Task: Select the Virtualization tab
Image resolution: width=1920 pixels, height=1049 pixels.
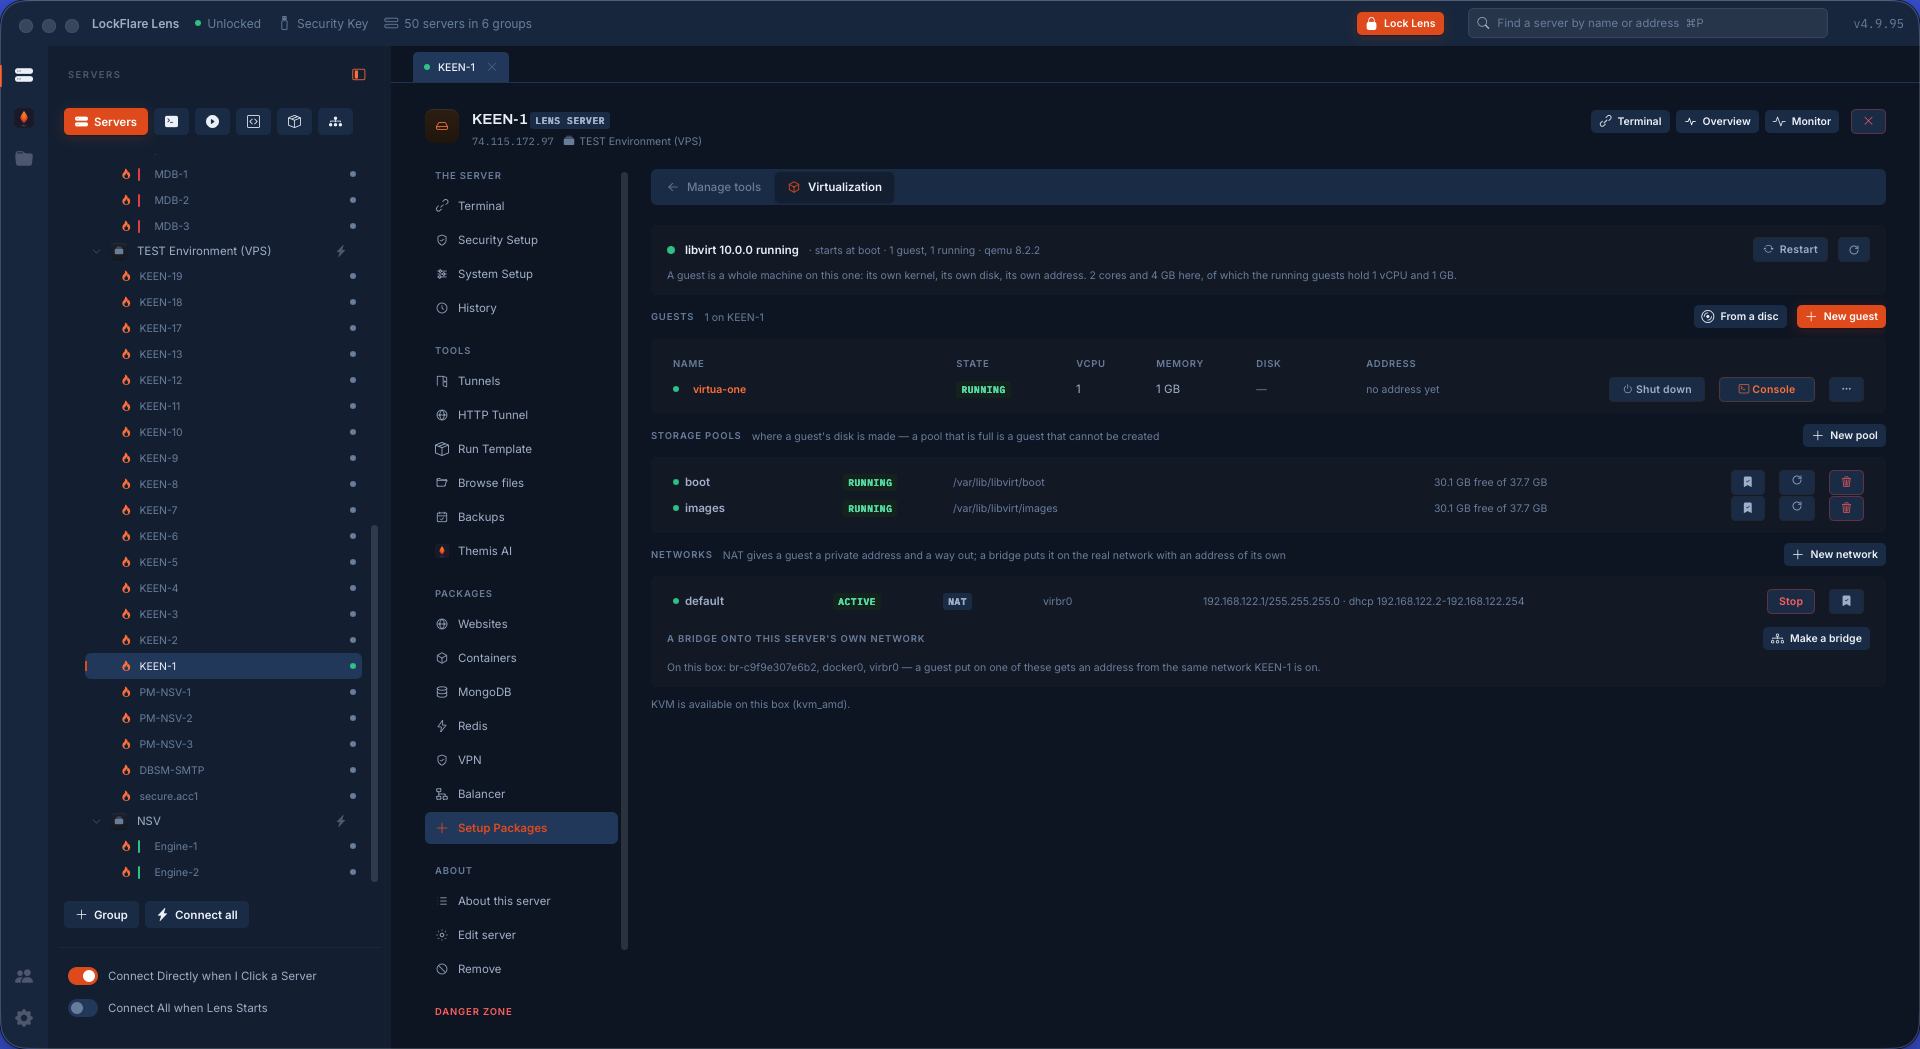Action: 835,187
